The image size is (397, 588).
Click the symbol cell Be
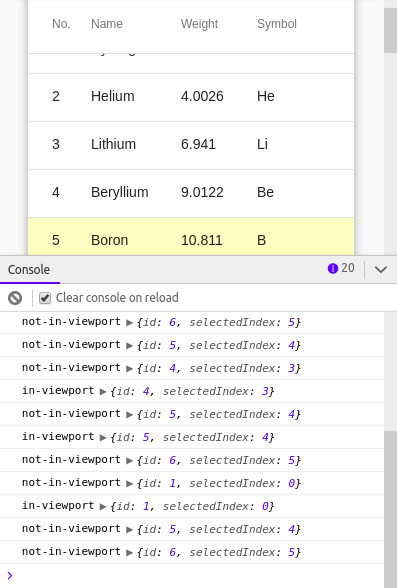(265, 192)
